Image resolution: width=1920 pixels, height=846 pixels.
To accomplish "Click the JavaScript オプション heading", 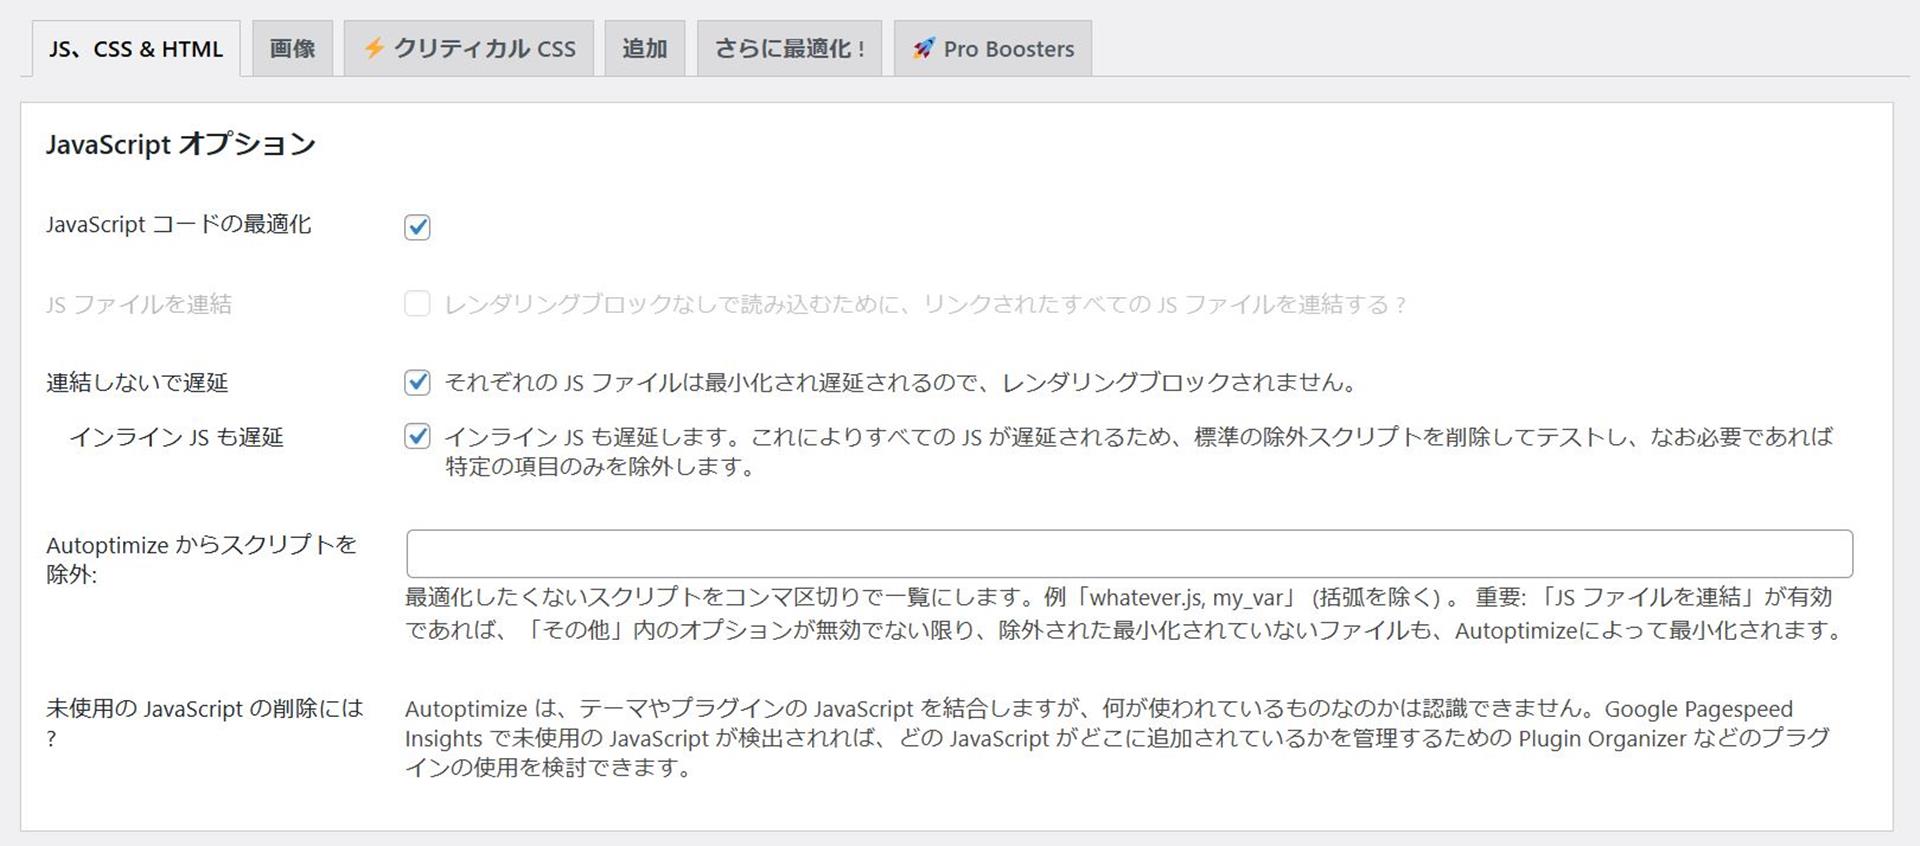I will (181, 144).
